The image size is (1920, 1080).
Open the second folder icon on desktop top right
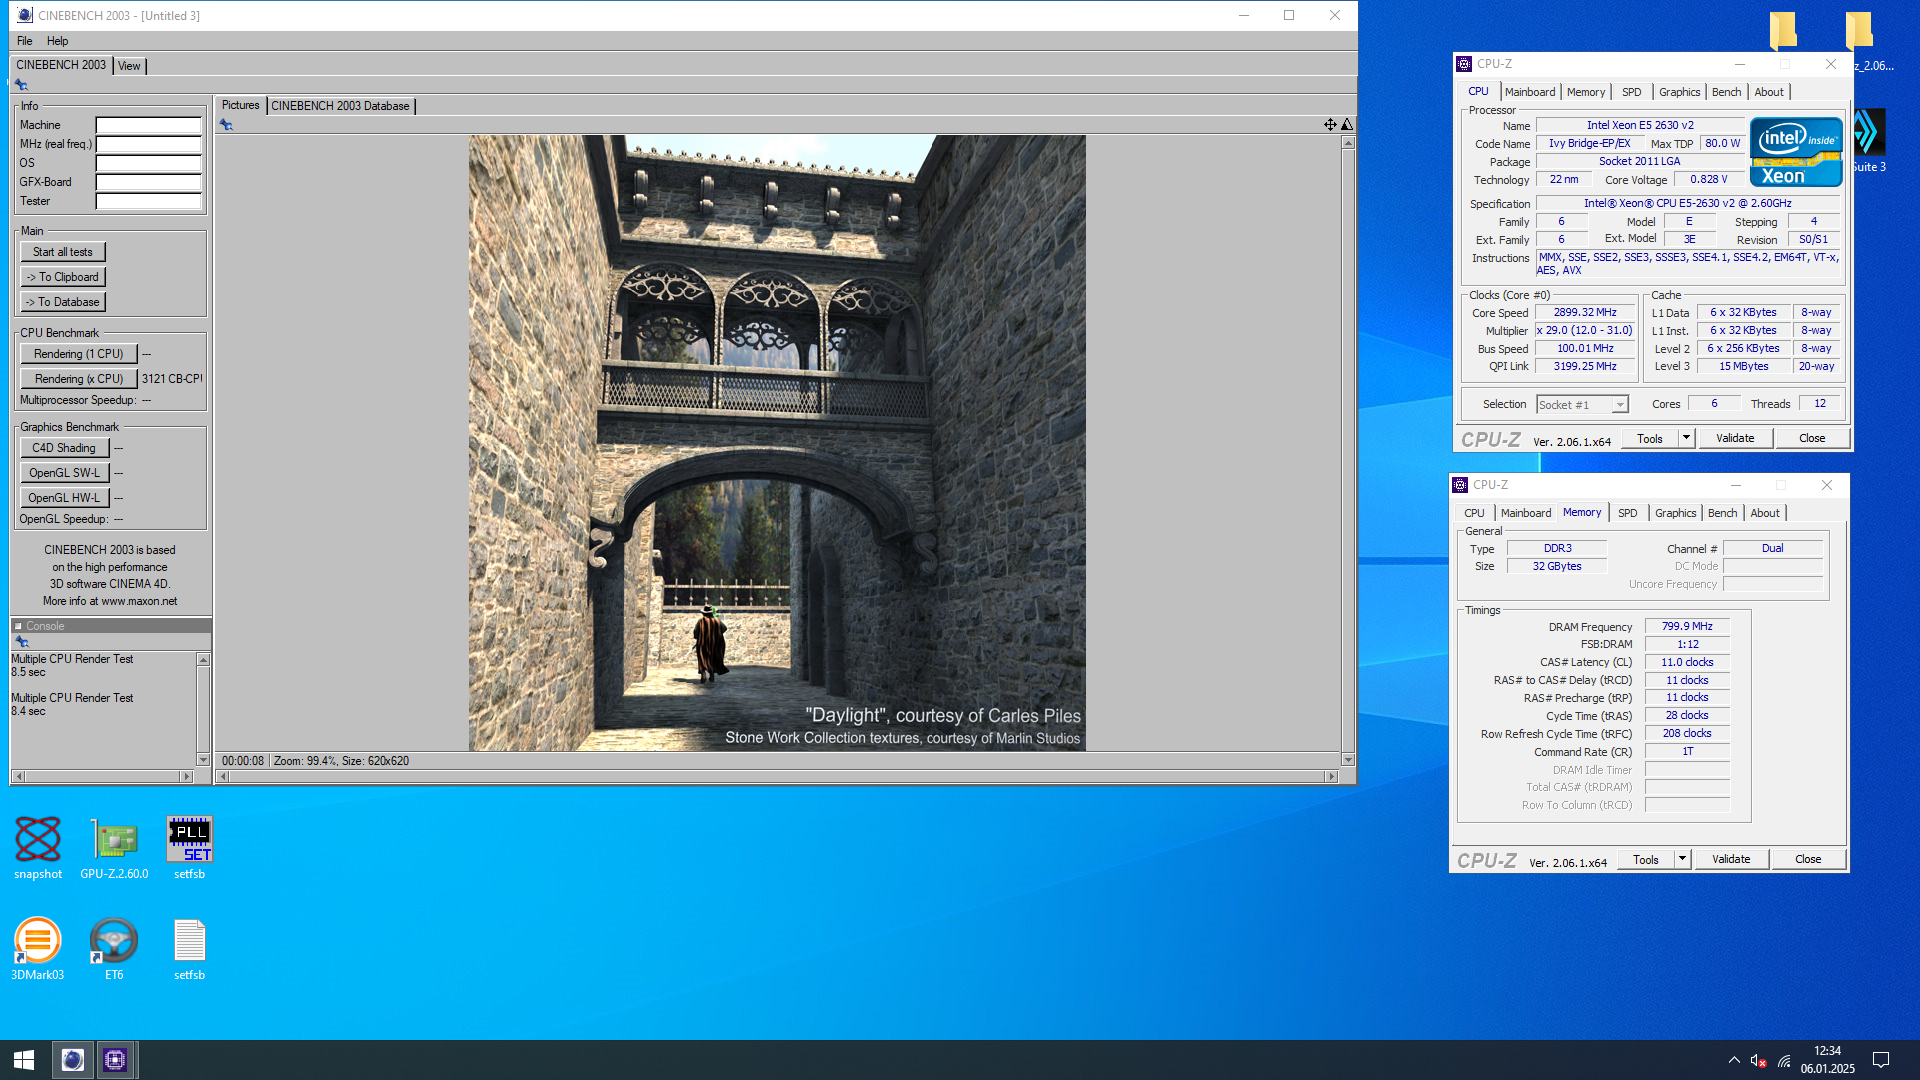[1858, 30]
